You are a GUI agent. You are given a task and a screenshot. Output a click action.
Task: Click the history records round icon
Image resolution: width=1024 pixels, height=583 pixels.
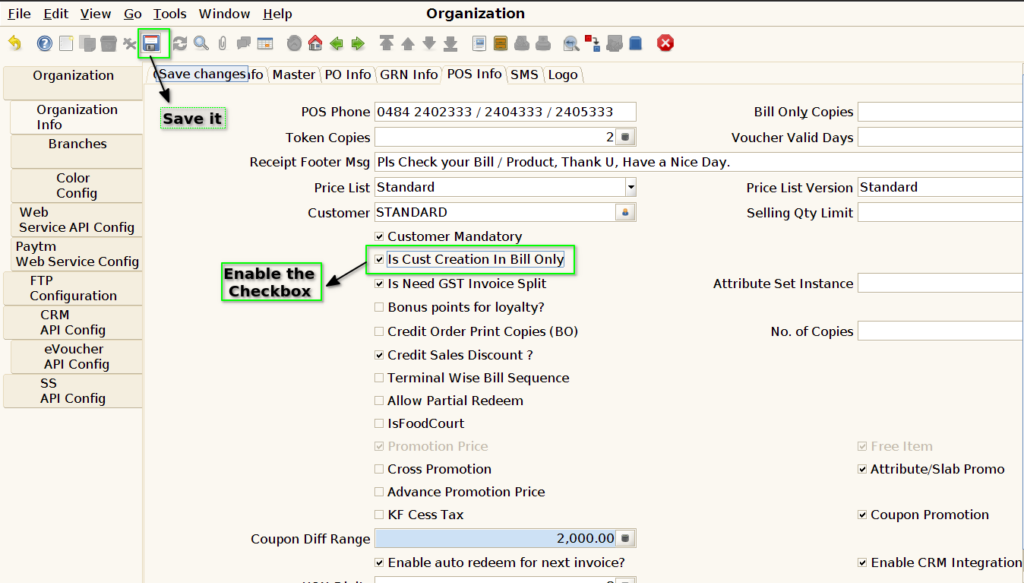coord(295,44)
